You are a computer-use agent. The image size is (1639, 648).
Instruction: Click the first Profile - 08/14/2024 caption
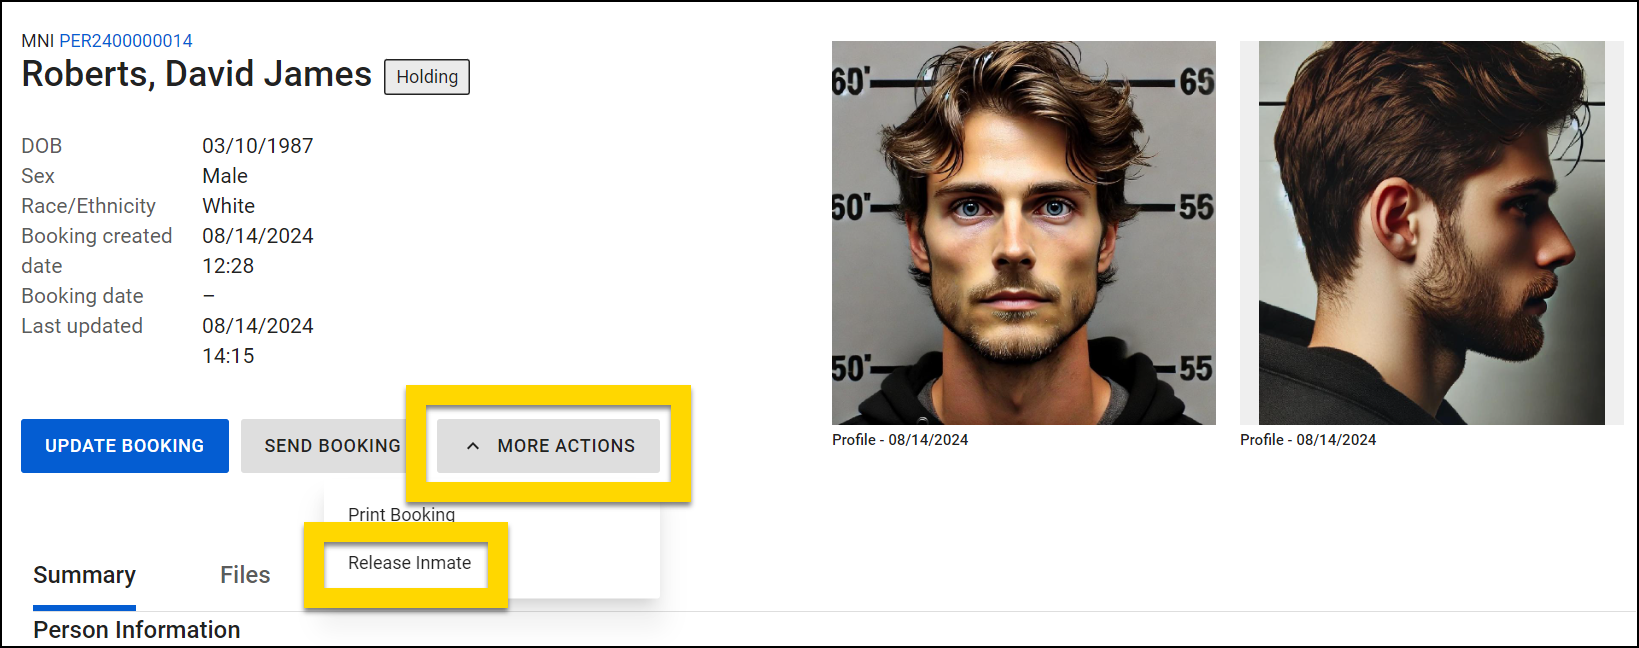point(900,440)
